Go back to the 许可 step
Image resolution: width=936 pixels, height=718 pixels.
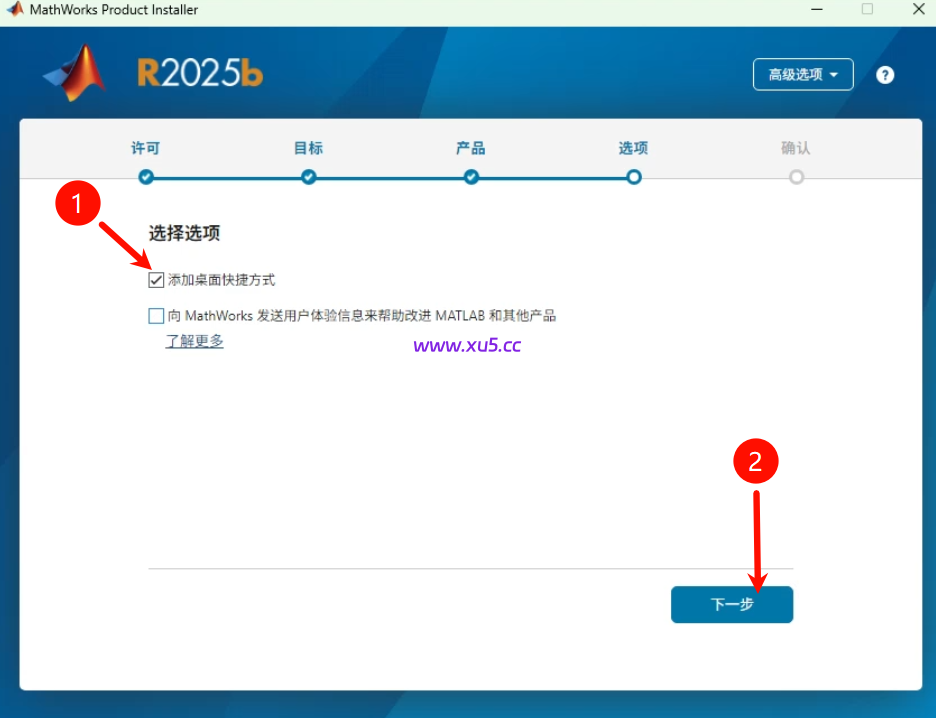pyautogui.click(x=146, y=148)
